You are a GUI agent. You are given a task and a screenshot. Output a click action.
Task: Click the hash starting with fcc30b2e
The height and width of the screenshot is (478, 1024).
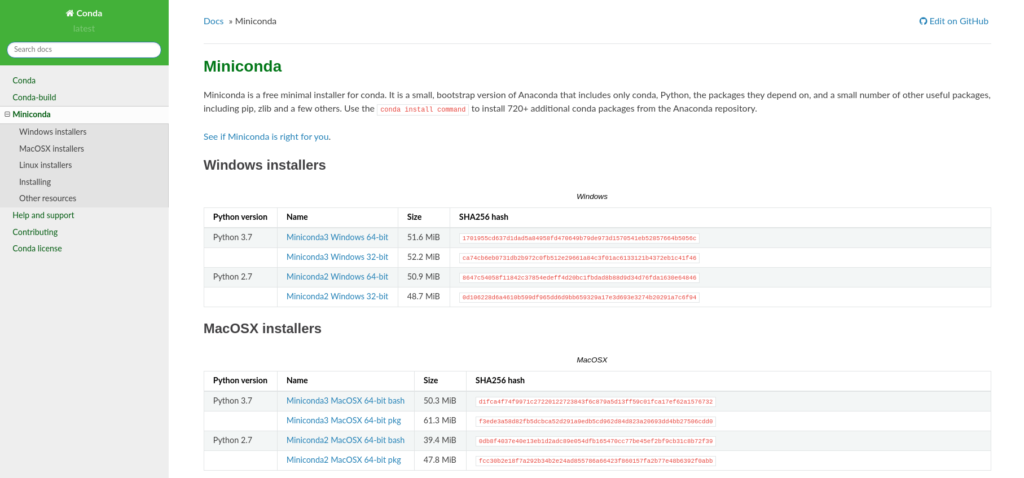(596, 461)
